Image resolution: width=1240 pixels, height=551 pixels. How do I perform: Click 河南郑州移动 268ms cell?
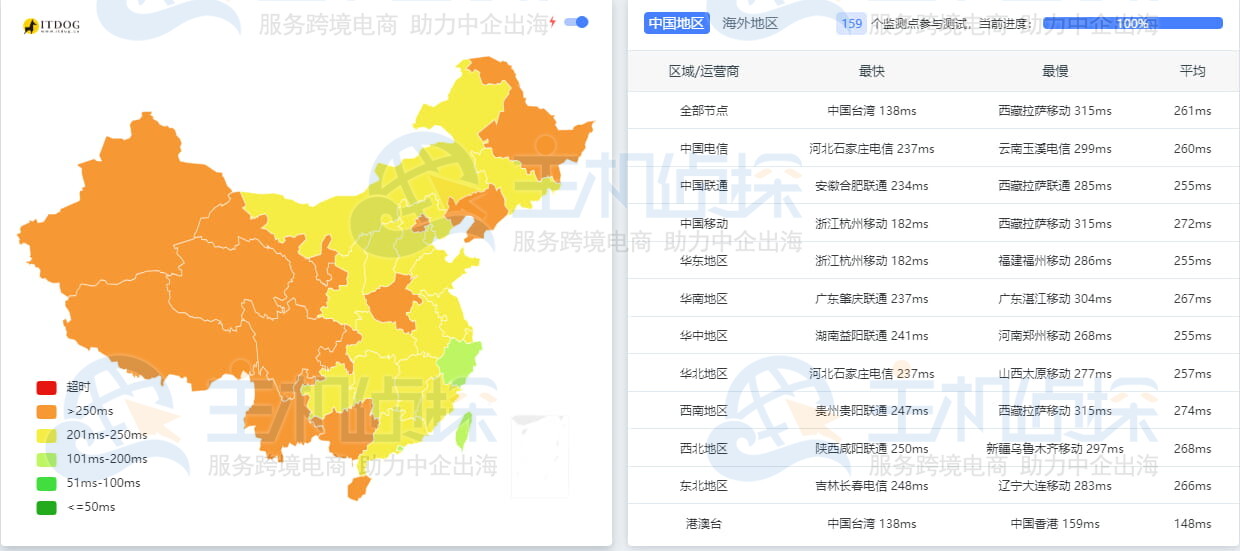(1055, 336)
